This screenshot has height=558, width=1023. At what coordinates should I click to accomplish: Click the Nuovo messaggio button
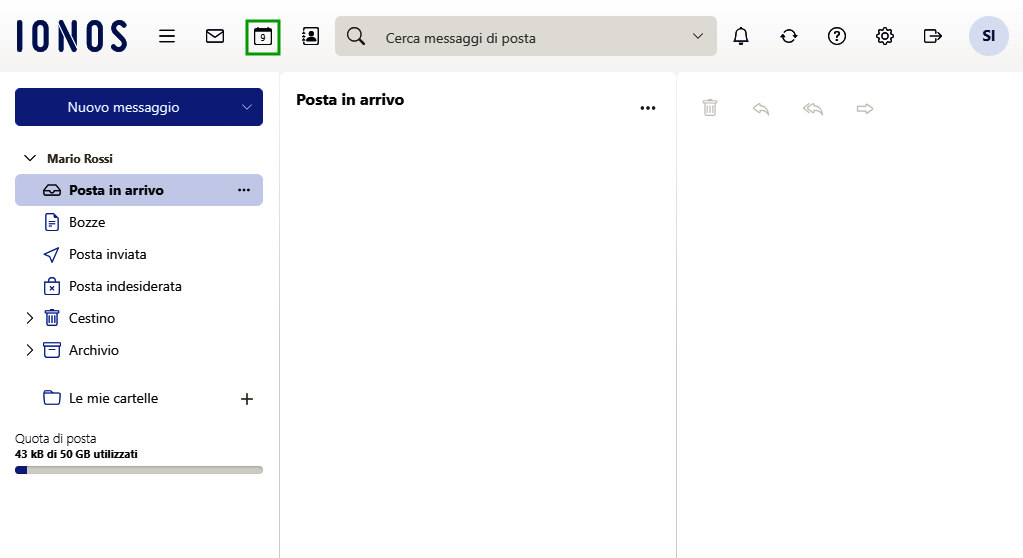pos(123,107)
